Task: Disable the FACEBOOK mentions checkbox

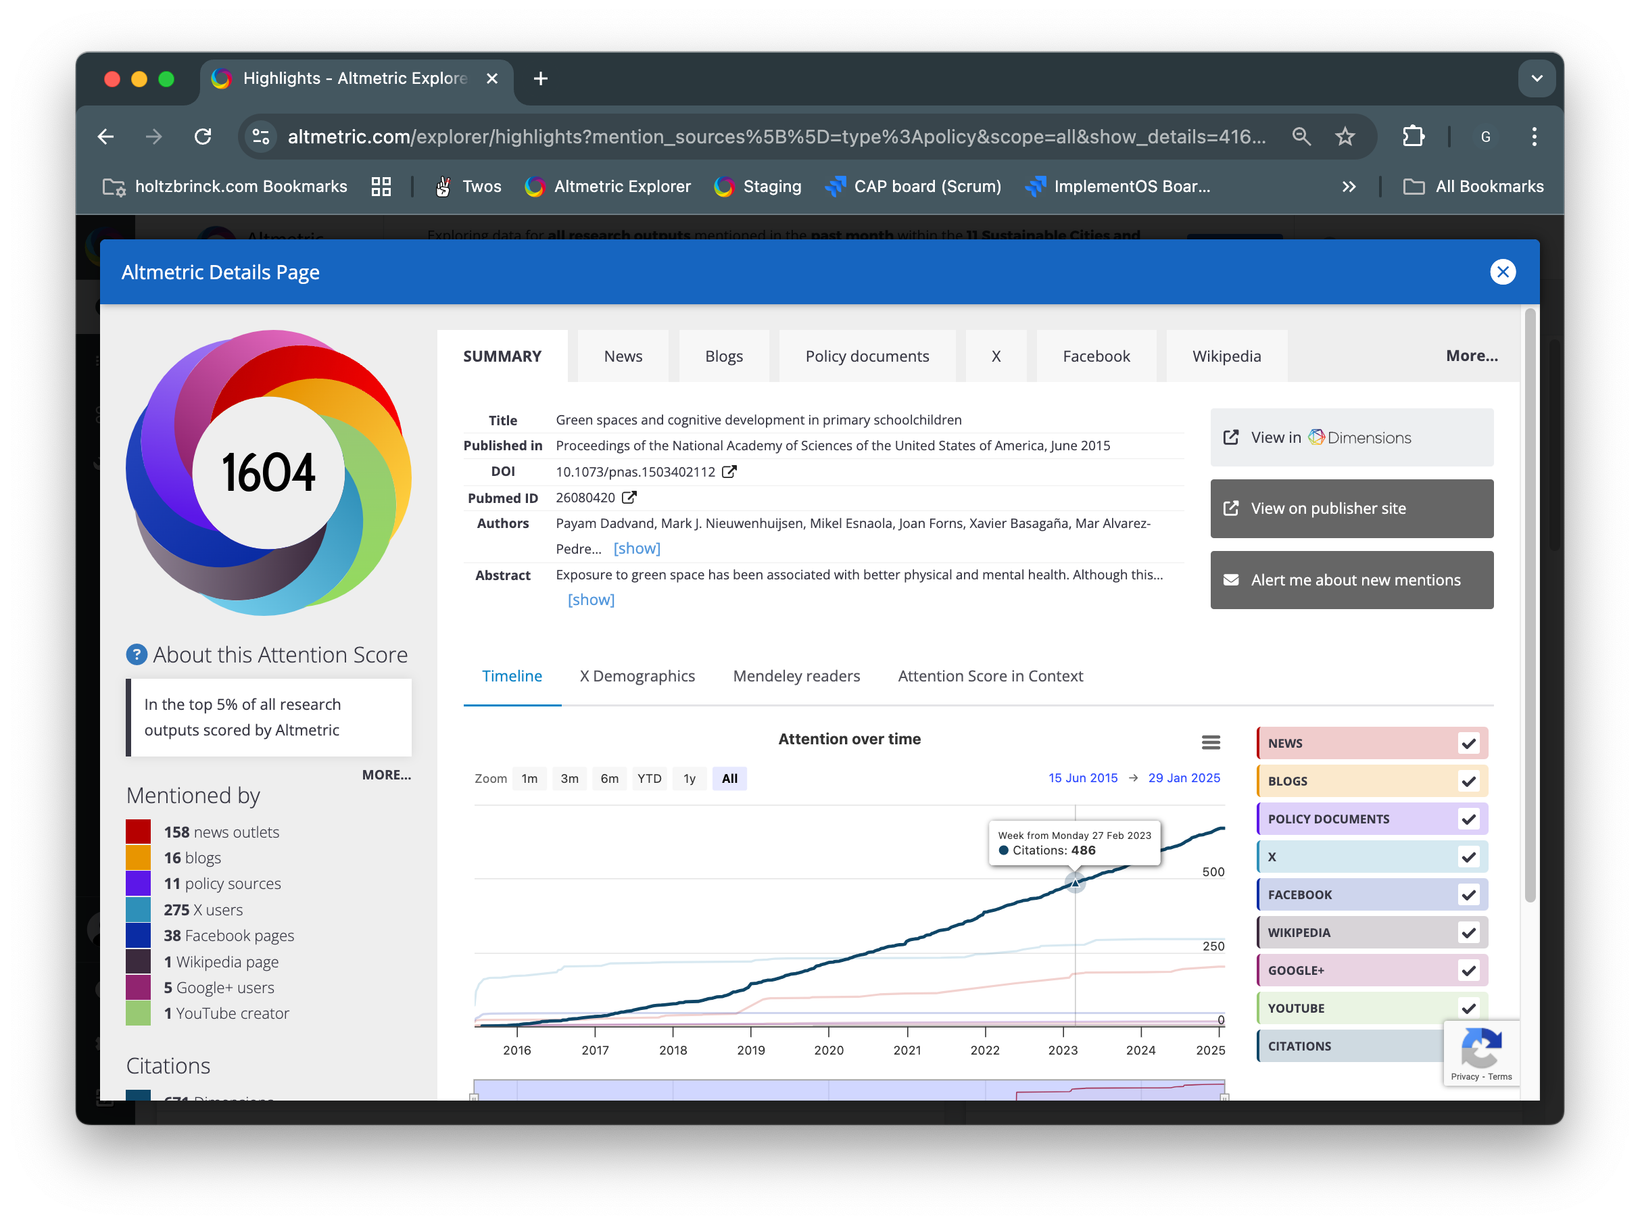Action: (1468, 894)
